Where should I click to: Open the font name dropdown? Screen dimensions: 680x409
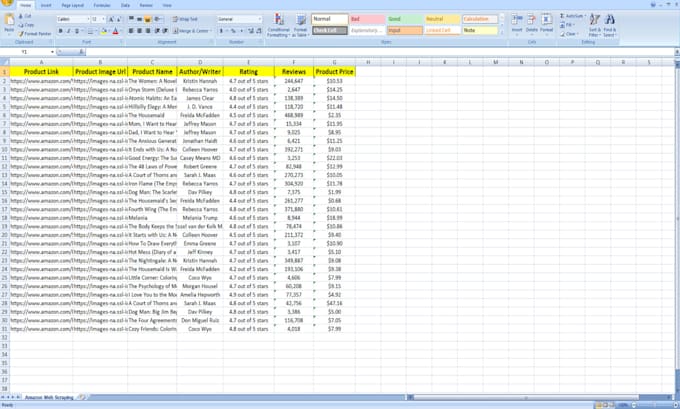coord(88,19)
